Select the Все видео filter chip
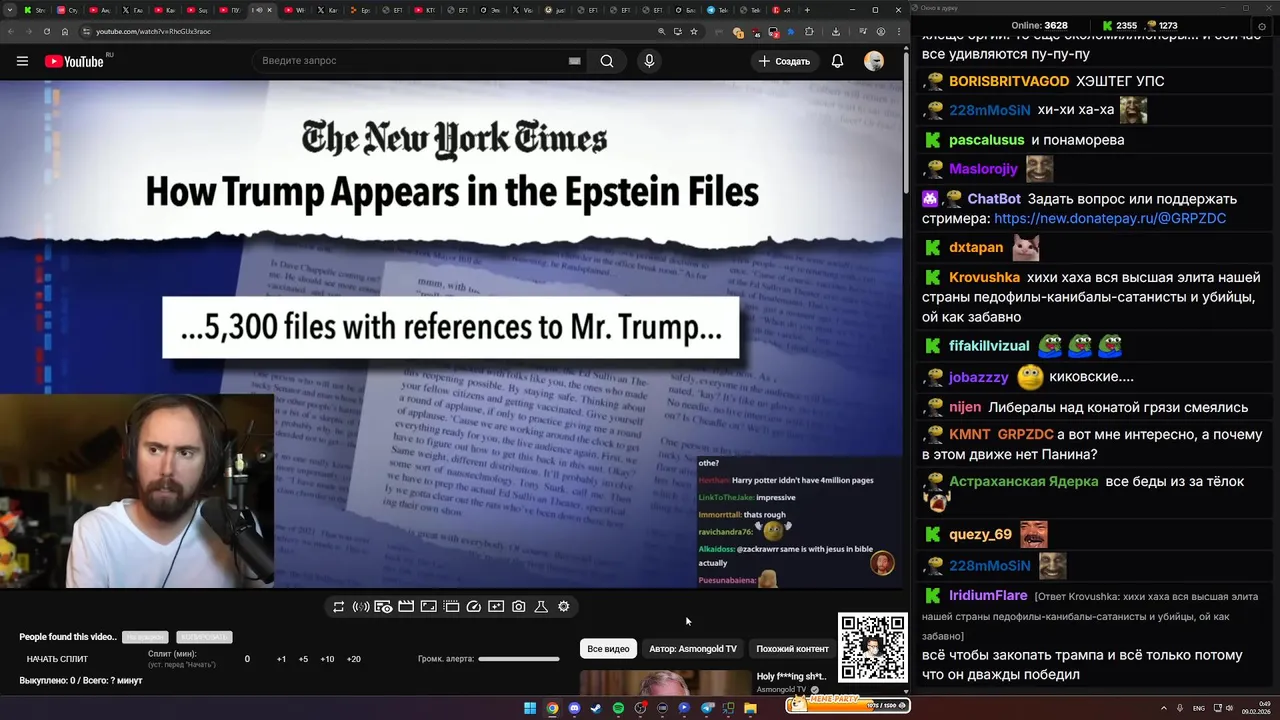This screenshot has height=720, width=1280. click(x=608, y=649)
